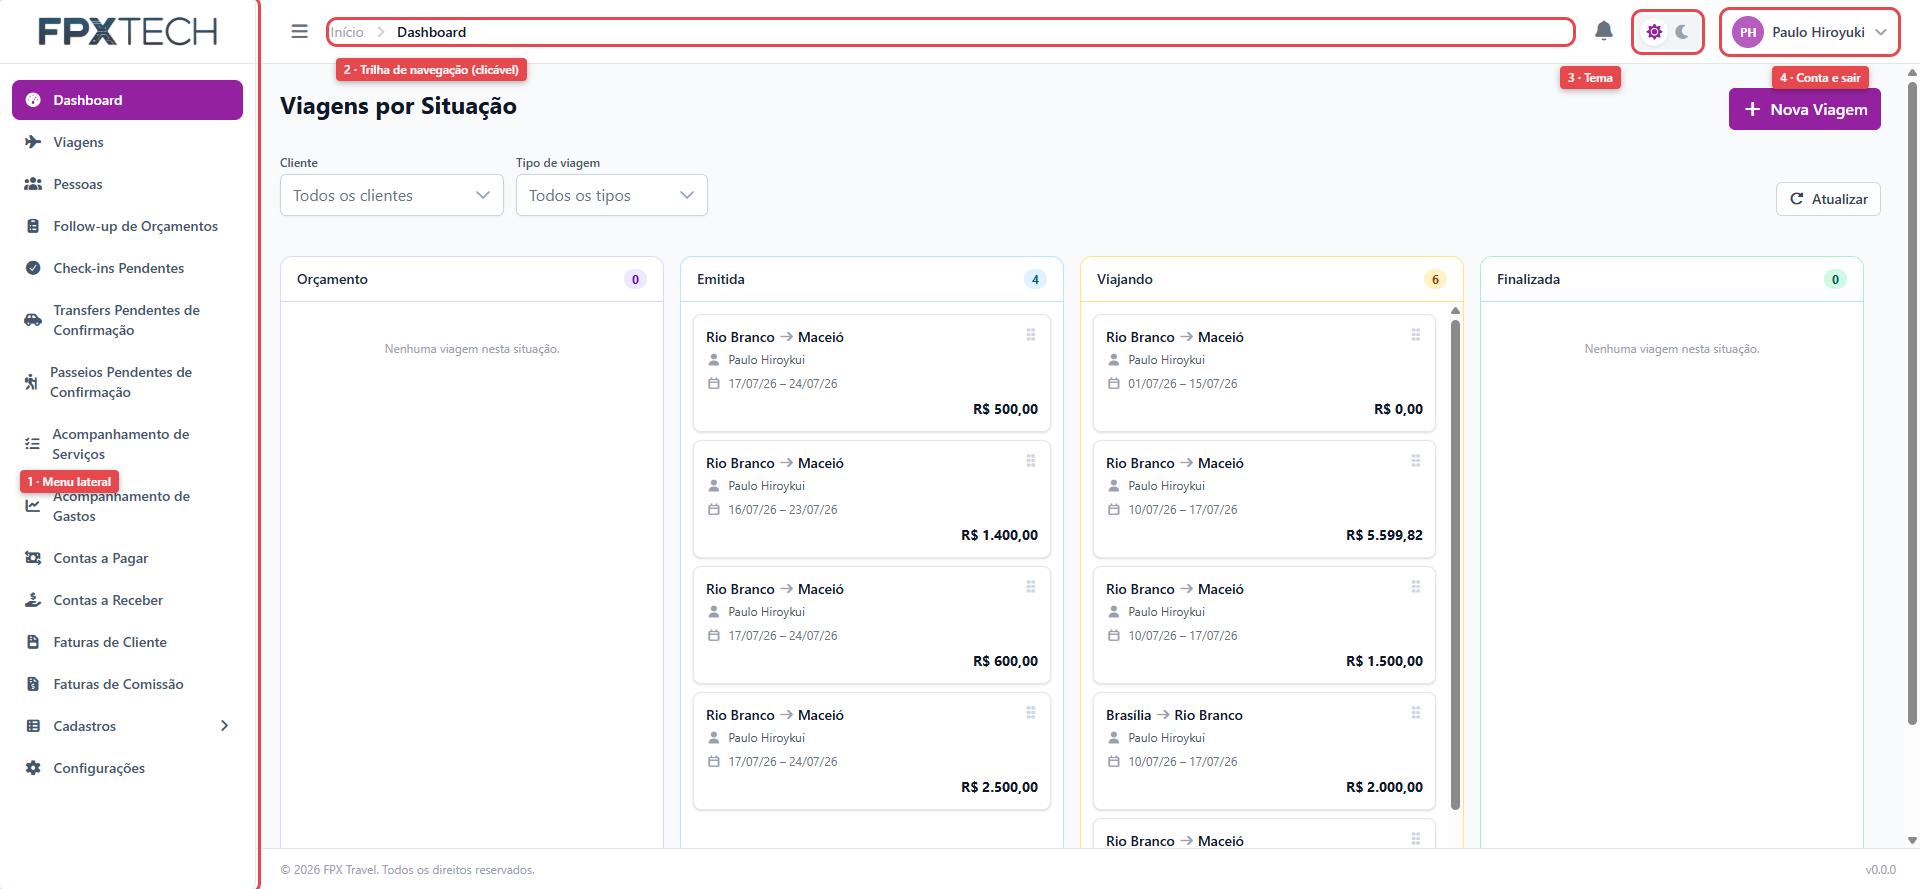Click the Acompanhamento de Gastos chart icon
The width and height of the screenshot is (1920, 889).
click(33, 506)
